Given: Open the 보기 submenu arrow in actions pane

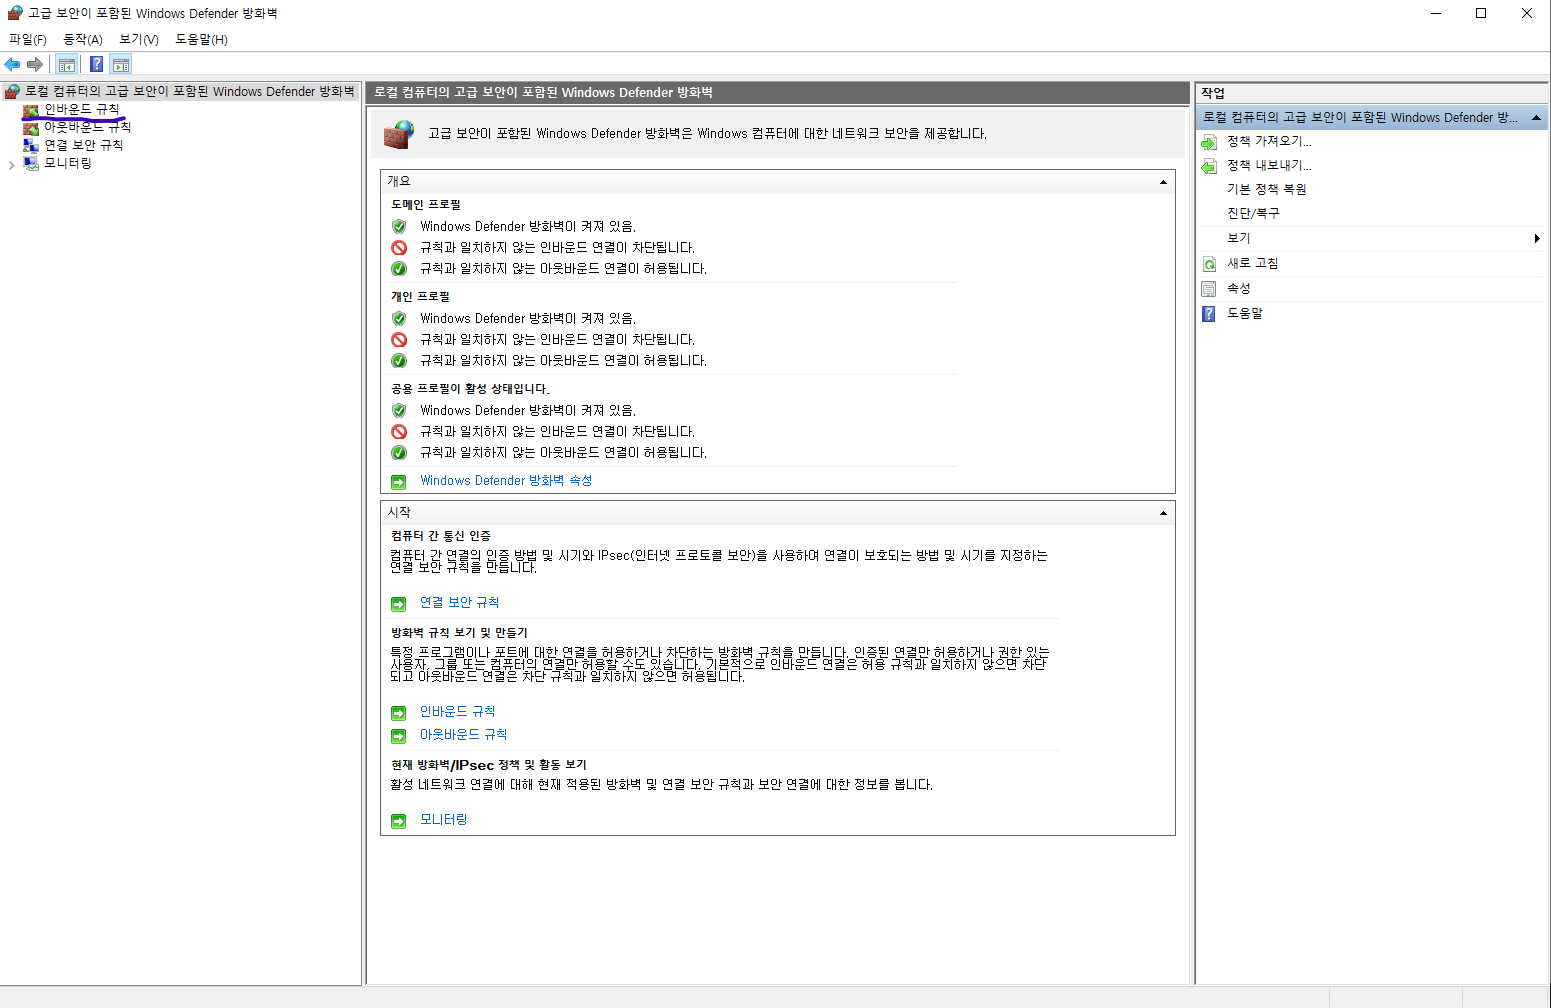Looking at the screenshot, I should 1537,238.
